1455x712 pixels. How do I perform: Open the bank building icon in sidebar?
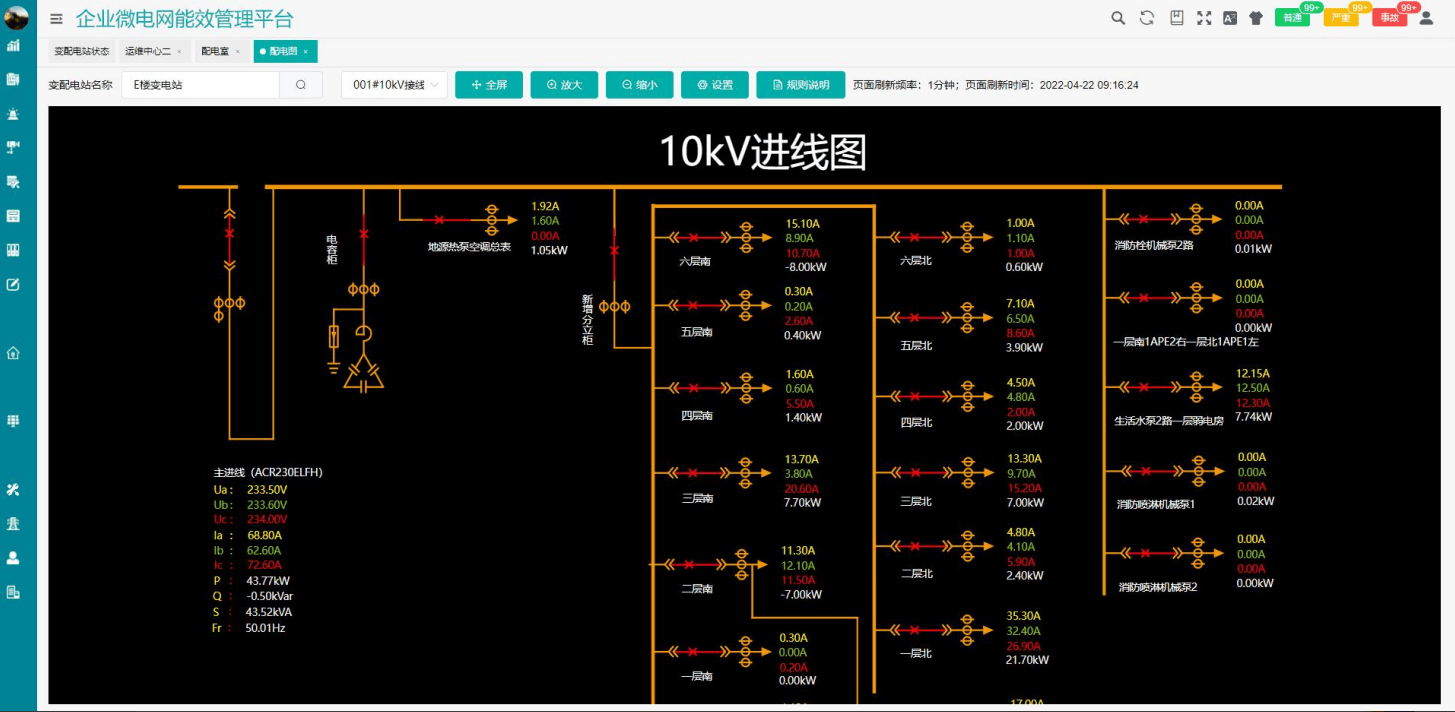13,523
